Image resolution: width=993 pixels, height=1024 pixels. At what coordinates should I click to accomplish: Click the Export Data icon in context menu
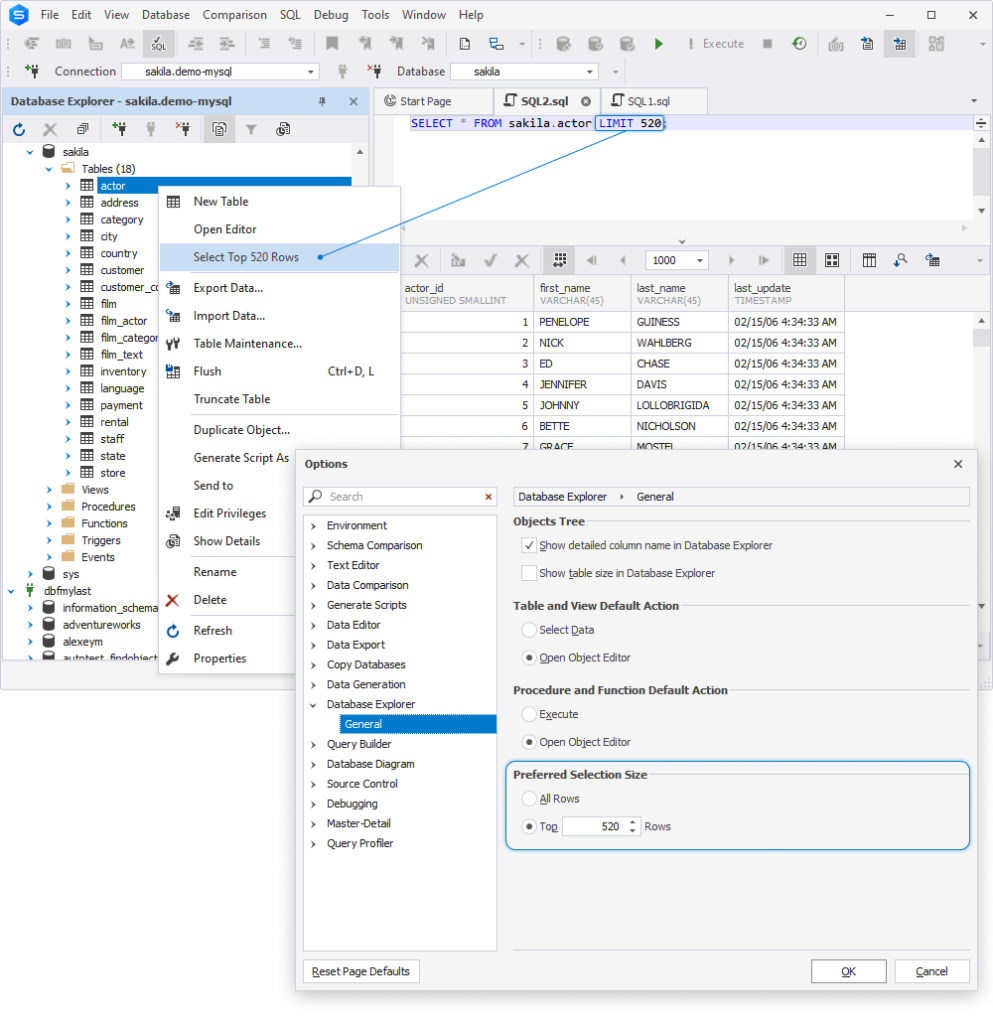(173, 288)
